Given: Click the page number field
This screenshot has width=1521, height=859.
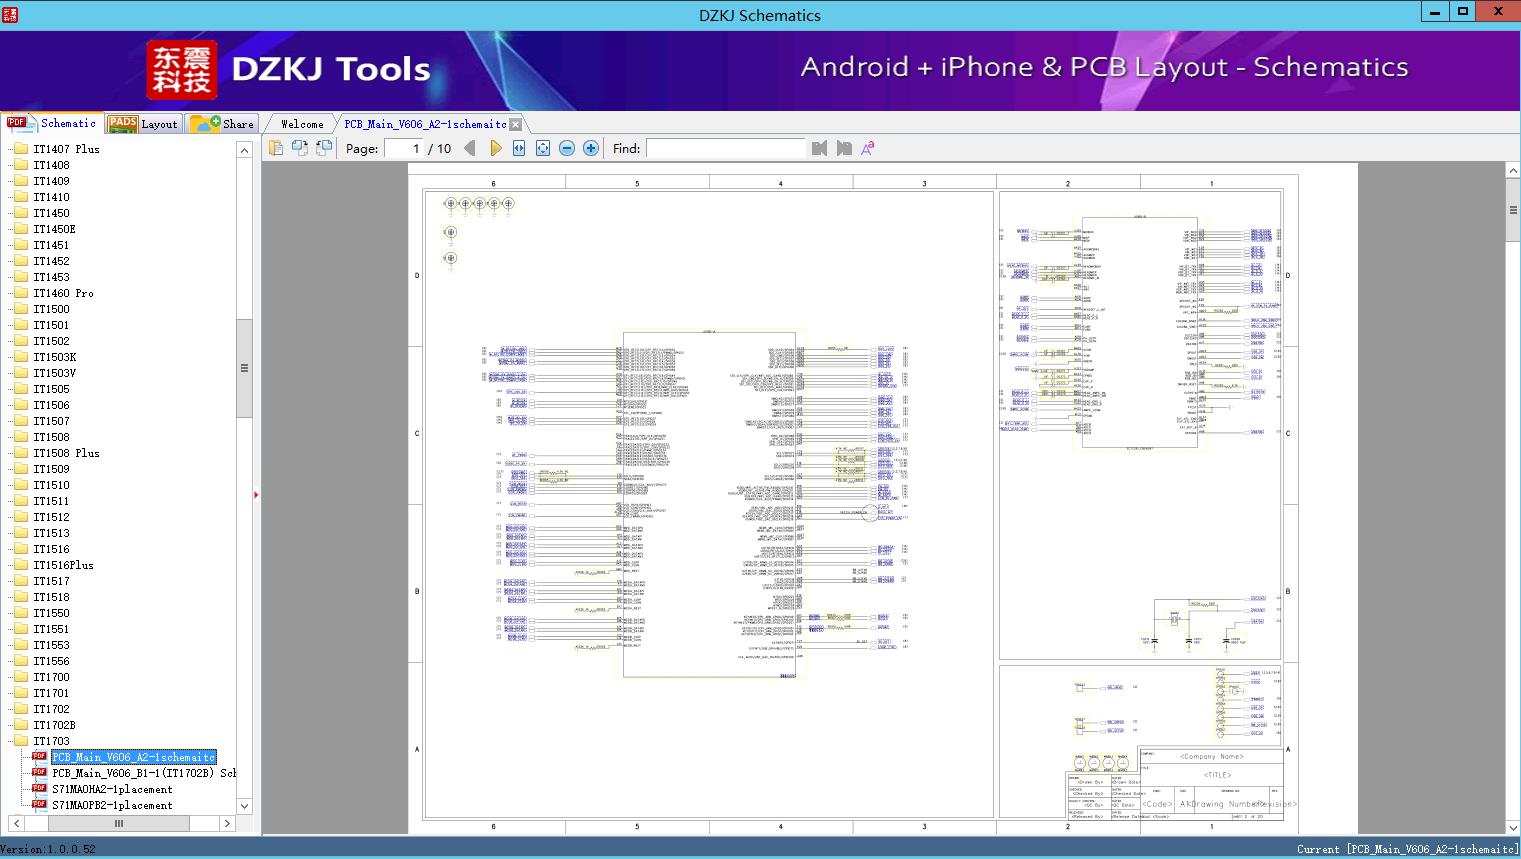Looking at the screenshot, I should 404,148.
